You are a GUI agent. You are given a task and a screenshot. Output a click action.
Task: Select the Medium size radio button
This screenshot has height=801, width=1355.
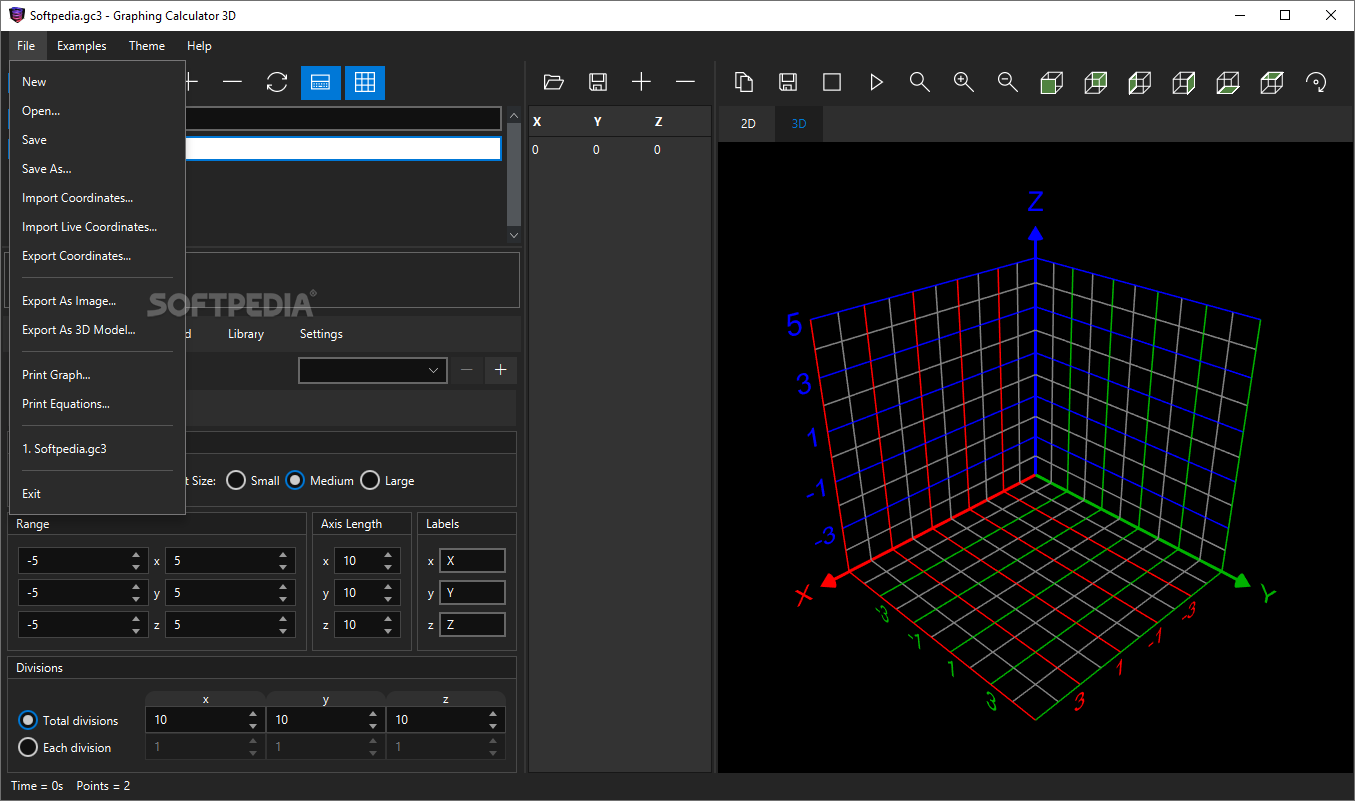pyautogui.click(x=295, y=481)
